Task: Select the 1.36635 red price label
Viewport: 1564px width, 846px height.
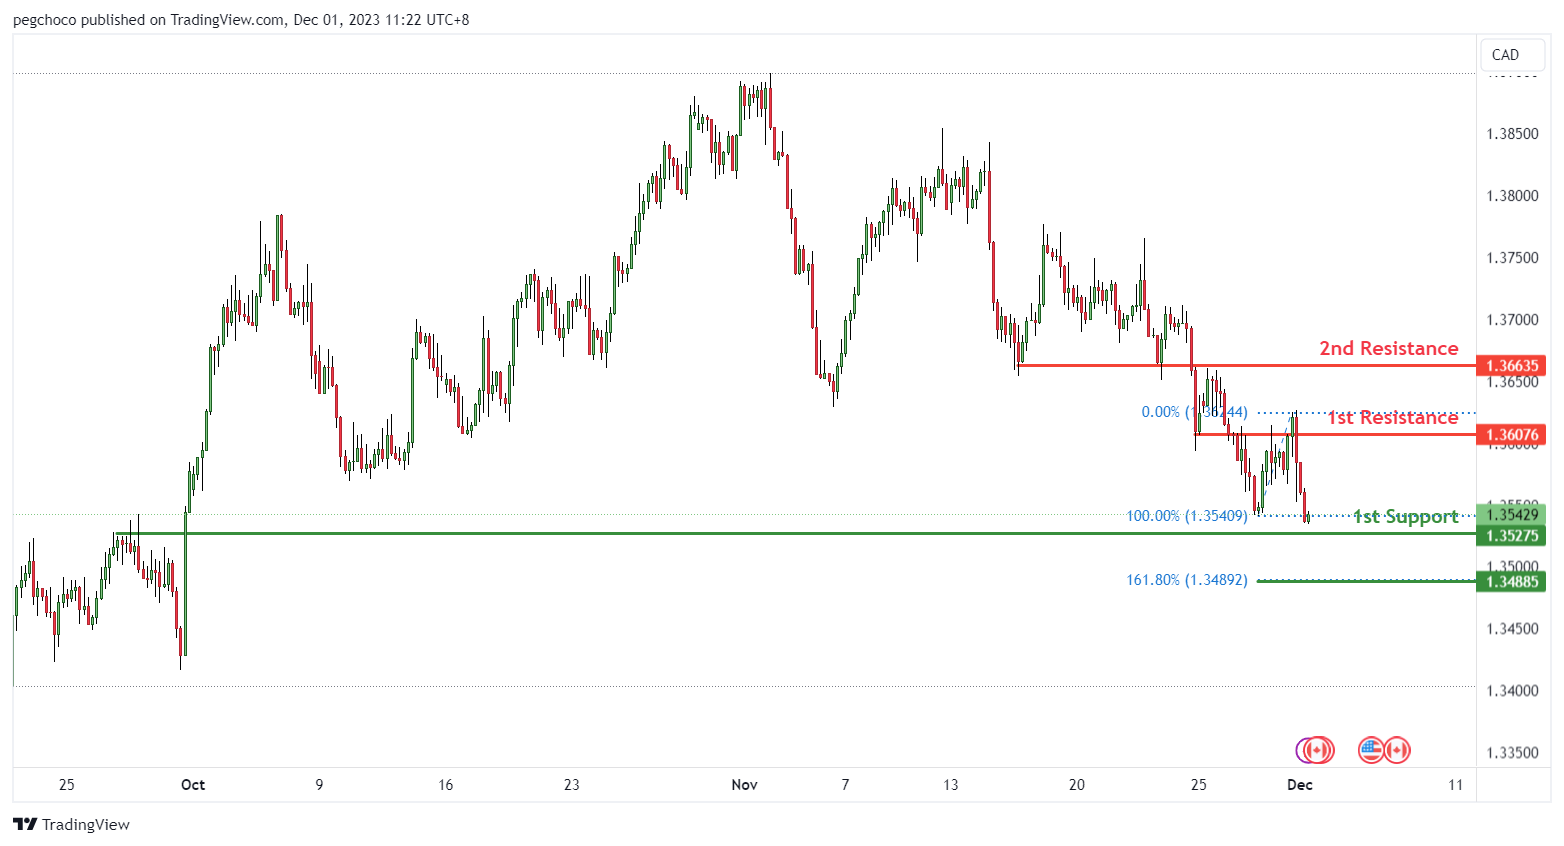Action: 1512,366
